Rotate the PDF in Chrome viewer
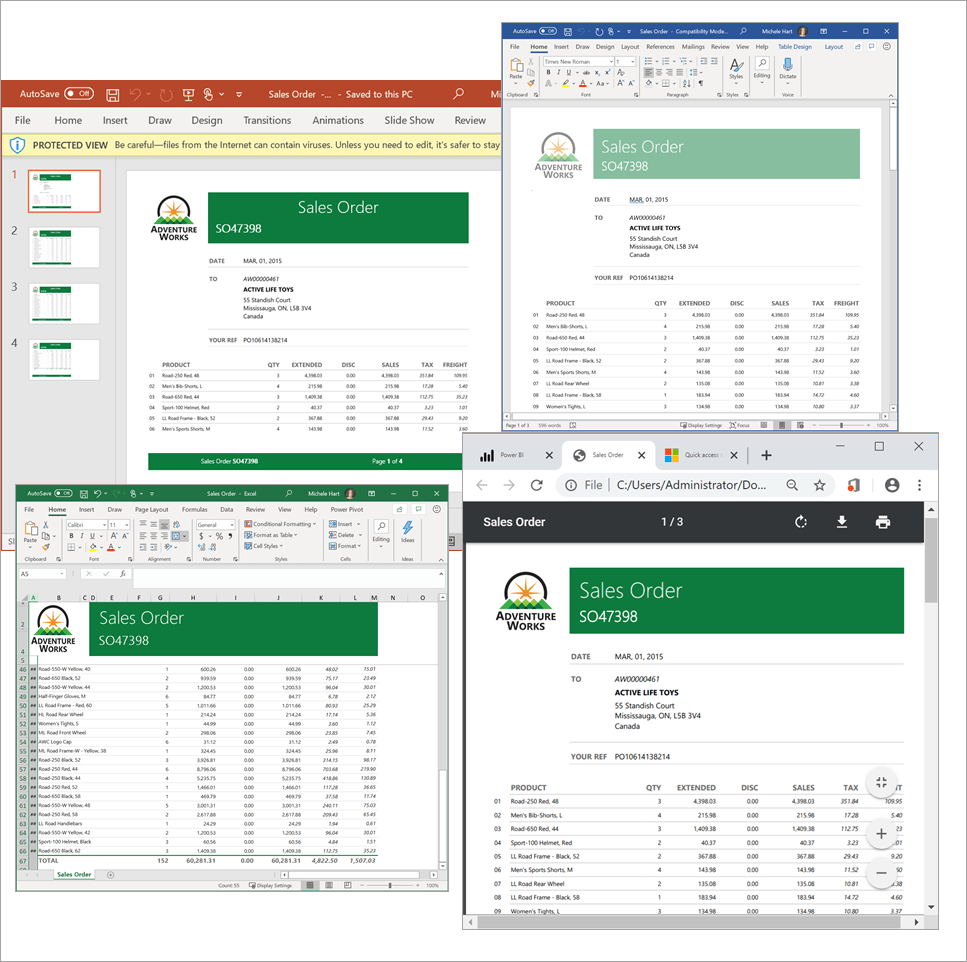967x962 pixels. click(800, 522)
